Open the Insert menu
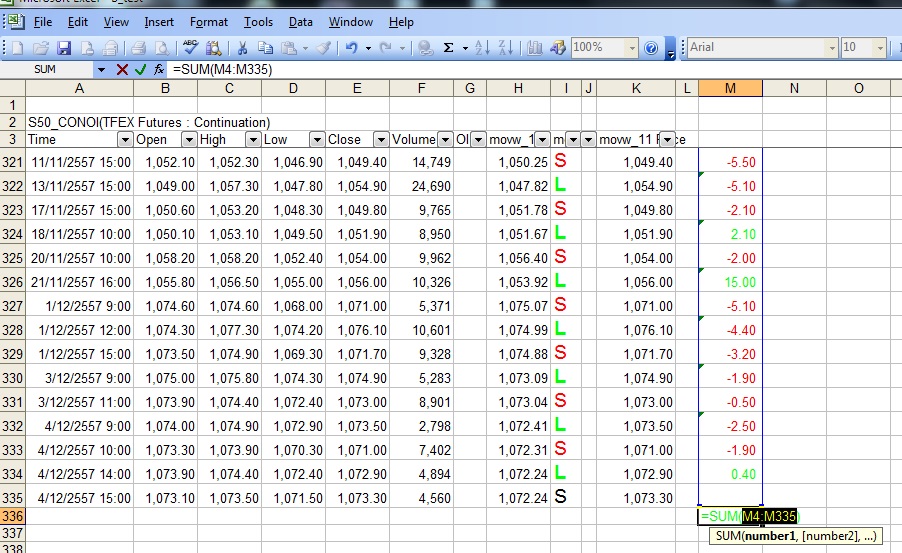 pos(159,22)
